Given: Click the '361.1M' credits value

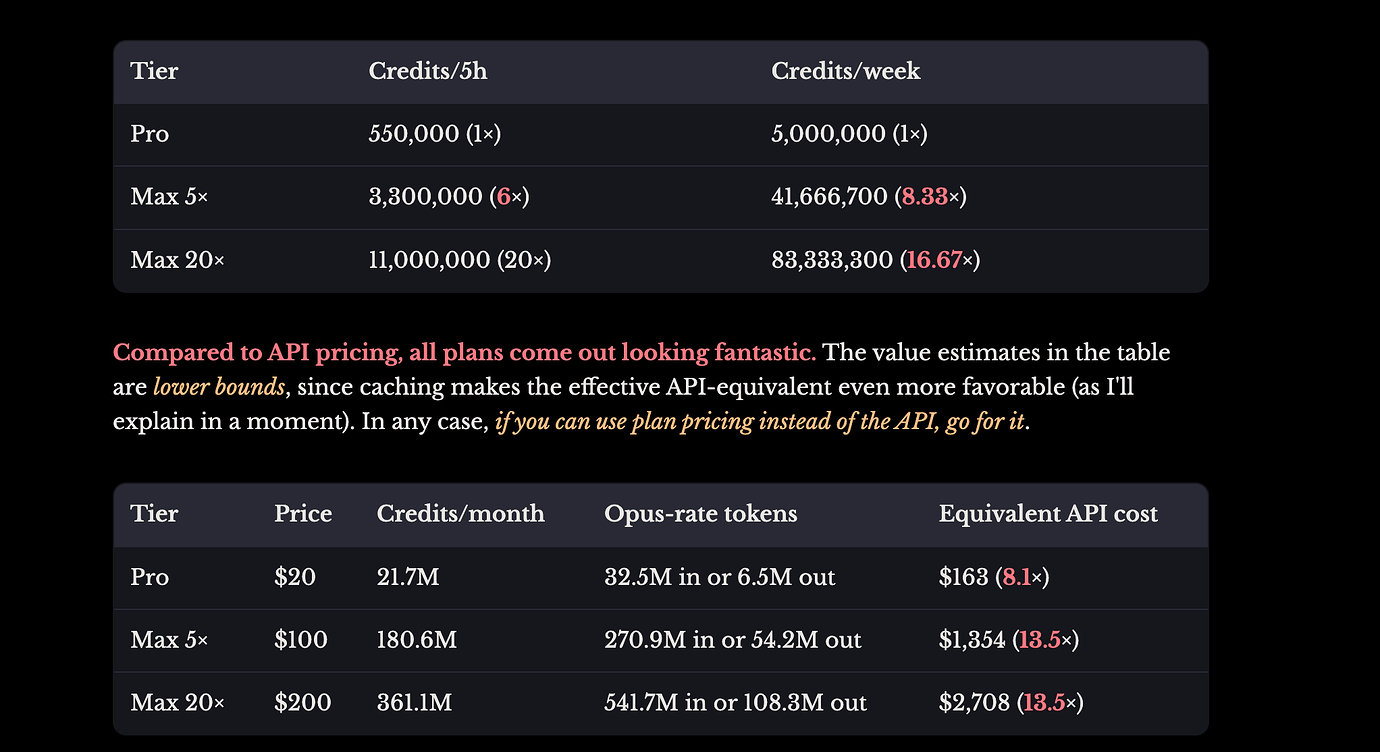Looking at the screenshot, I should click(x=414, y=703).
